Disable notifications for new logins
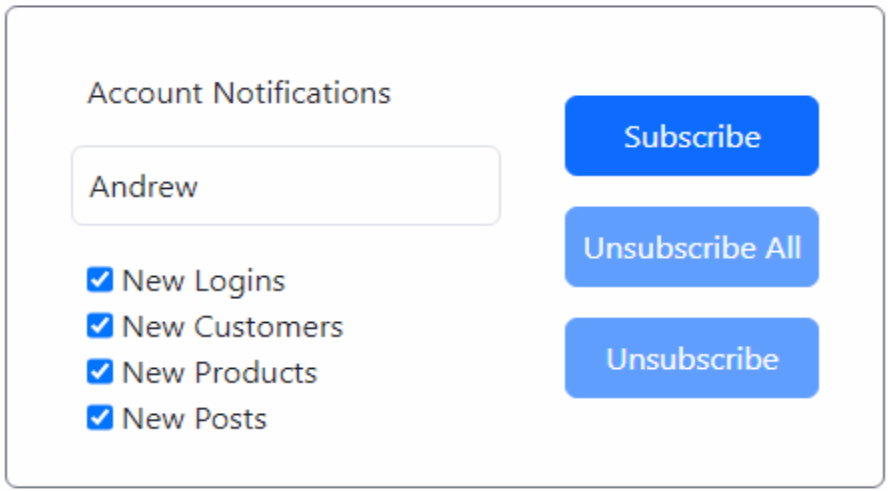888x491 pixels. (100, 280)
